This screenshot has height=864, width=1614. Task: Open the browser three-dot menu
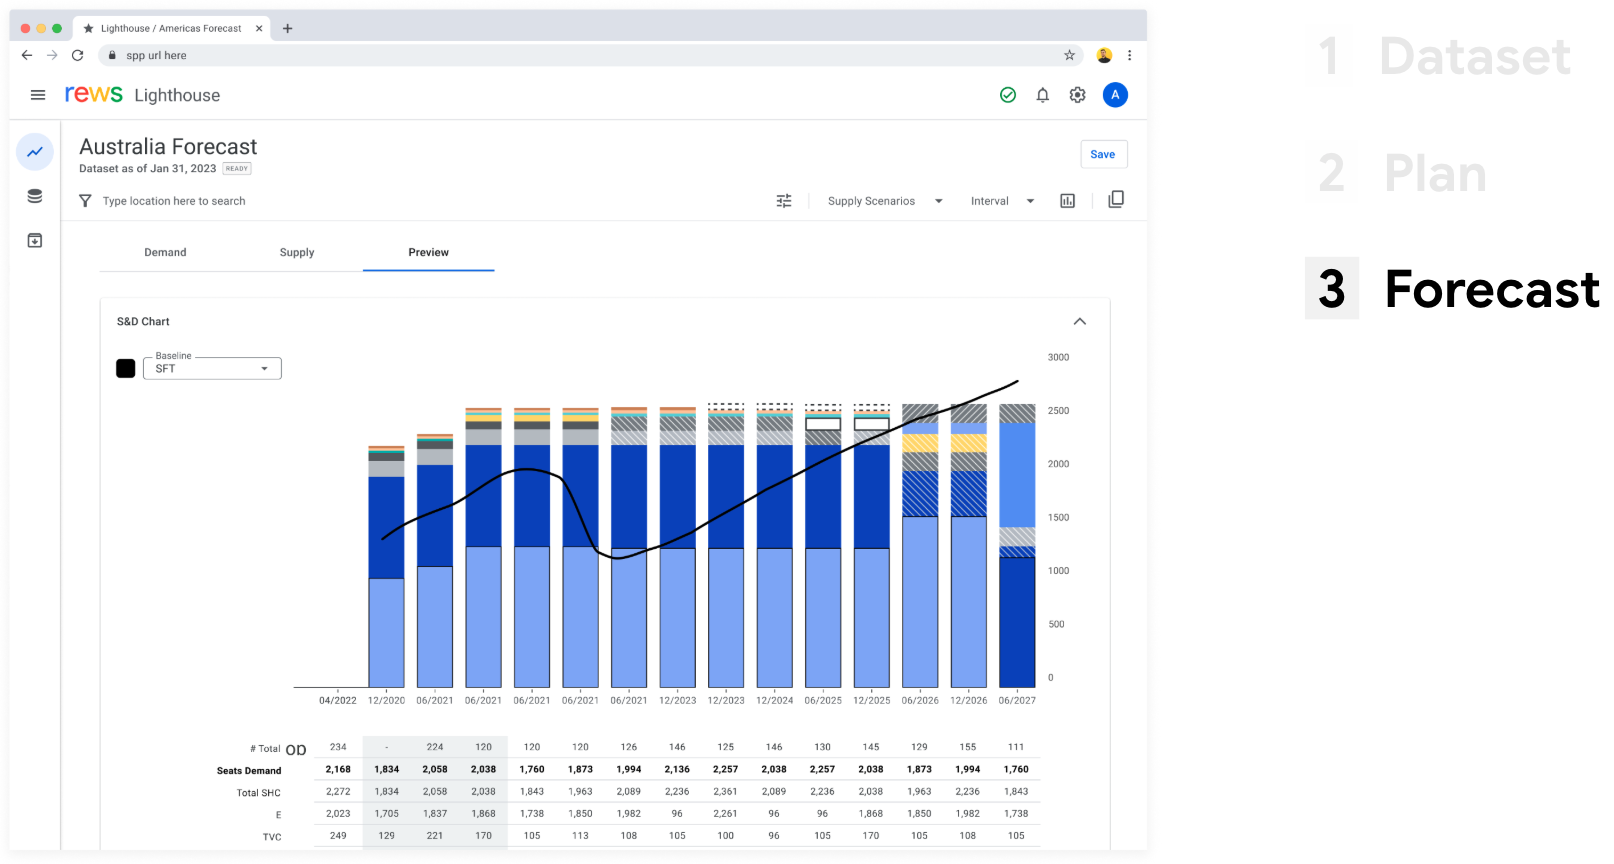coord(1130,55)
